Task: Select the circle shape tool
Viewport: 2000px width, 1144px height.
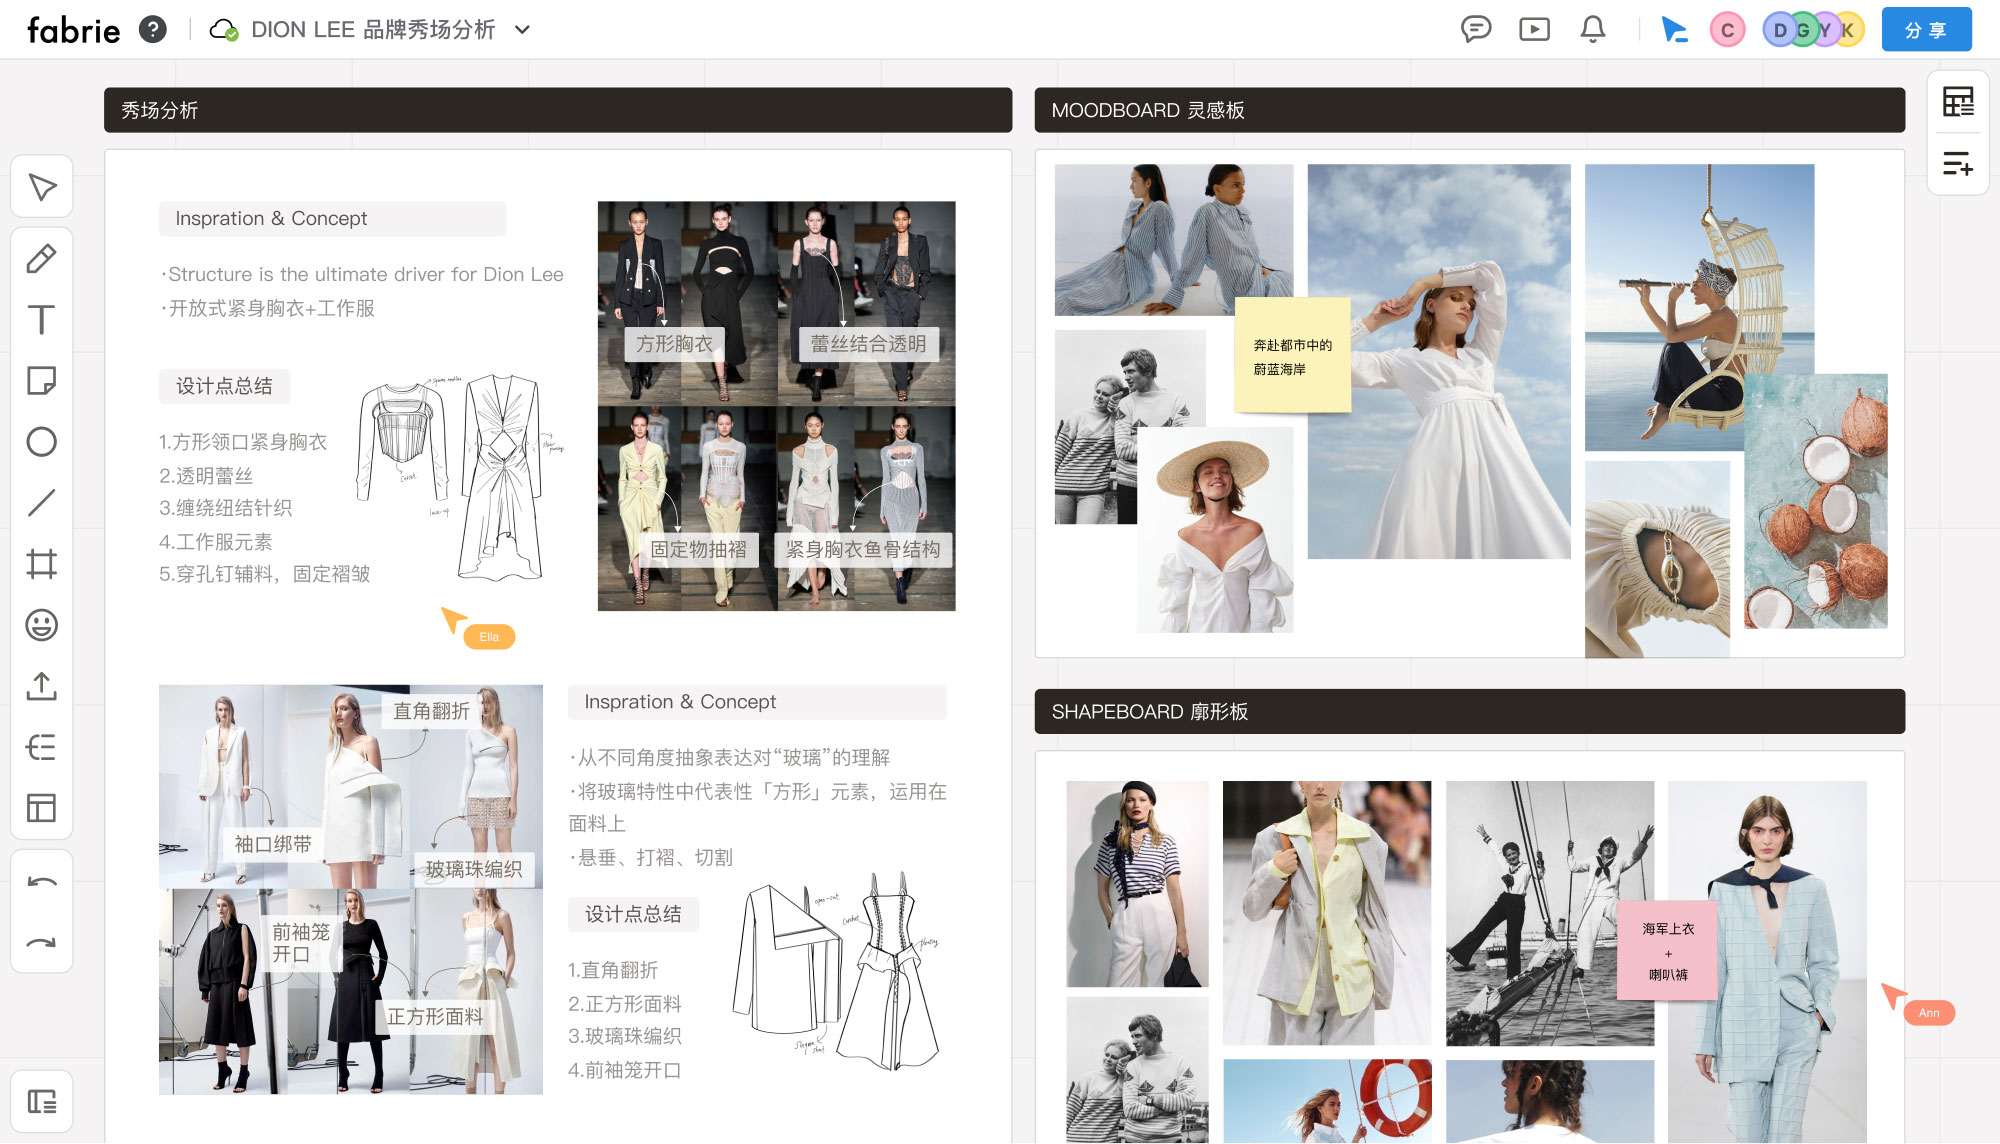Action: [x=42, y=441]
